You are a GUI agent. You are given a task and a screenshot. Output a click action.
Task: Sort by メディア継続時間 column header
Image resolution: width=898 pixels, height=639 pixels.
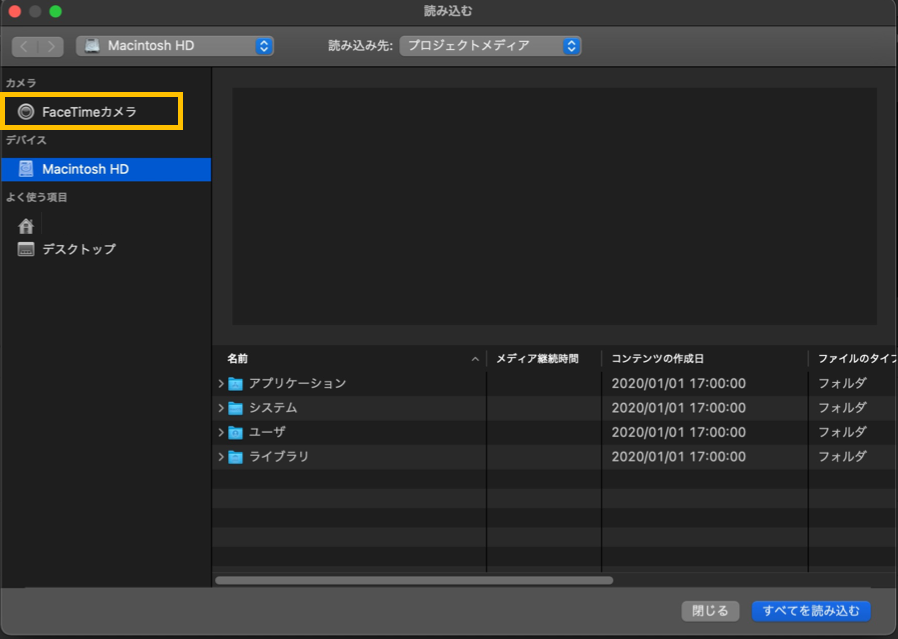click(537, 358)
